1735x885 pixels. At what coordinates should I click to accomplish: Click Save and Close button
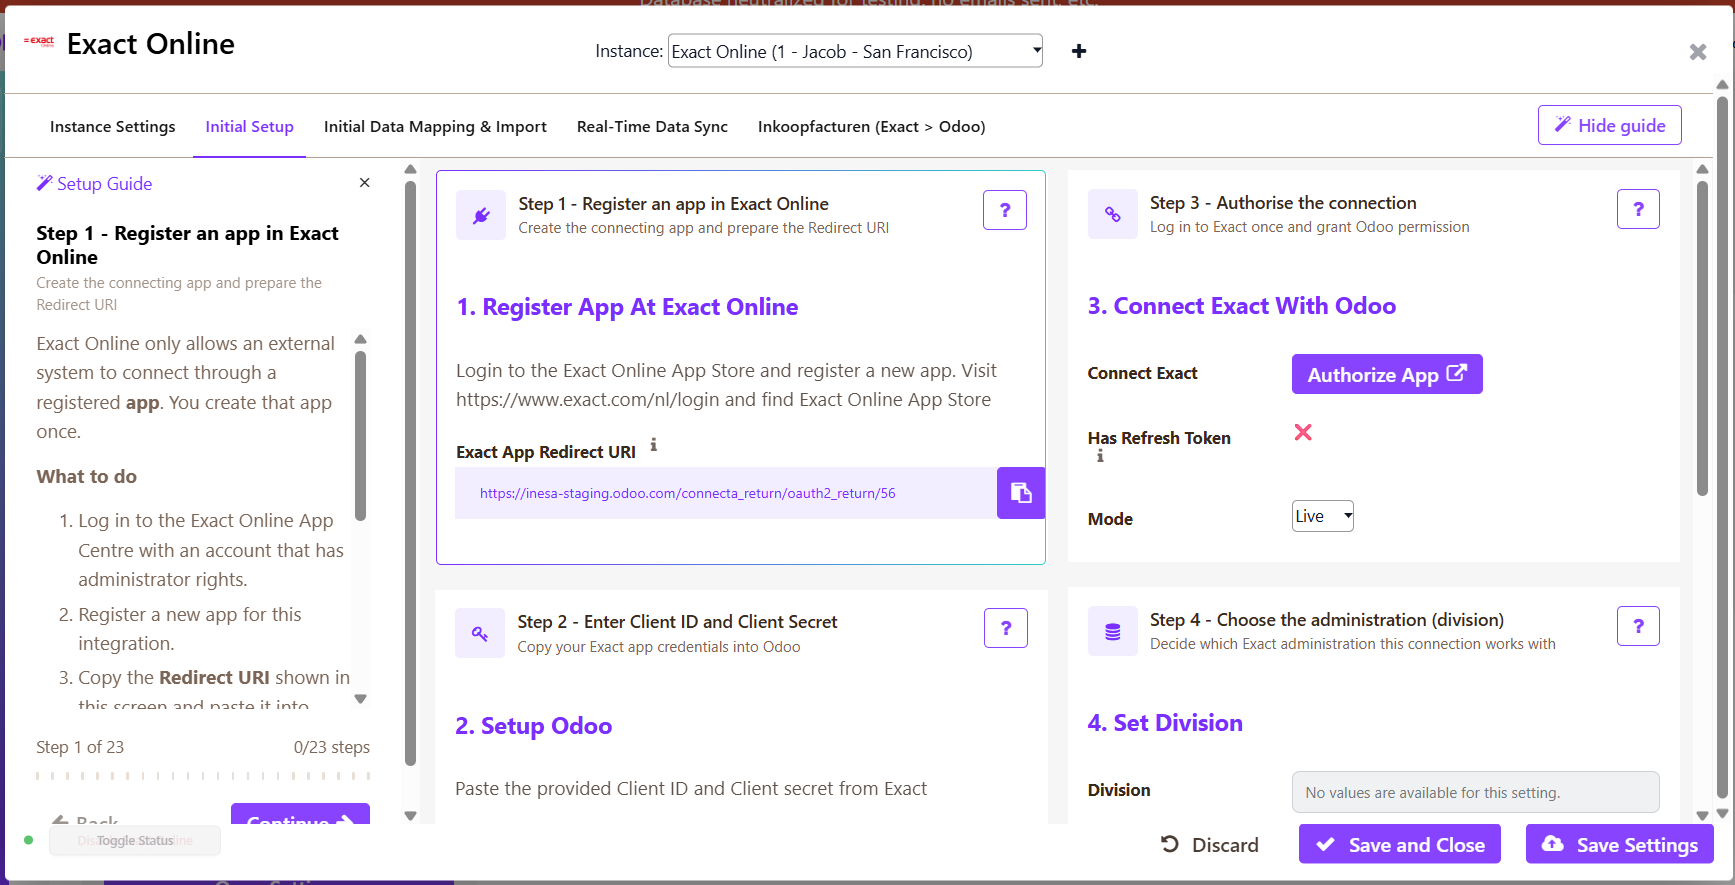pyautogui.click(x=1399, y=844)
